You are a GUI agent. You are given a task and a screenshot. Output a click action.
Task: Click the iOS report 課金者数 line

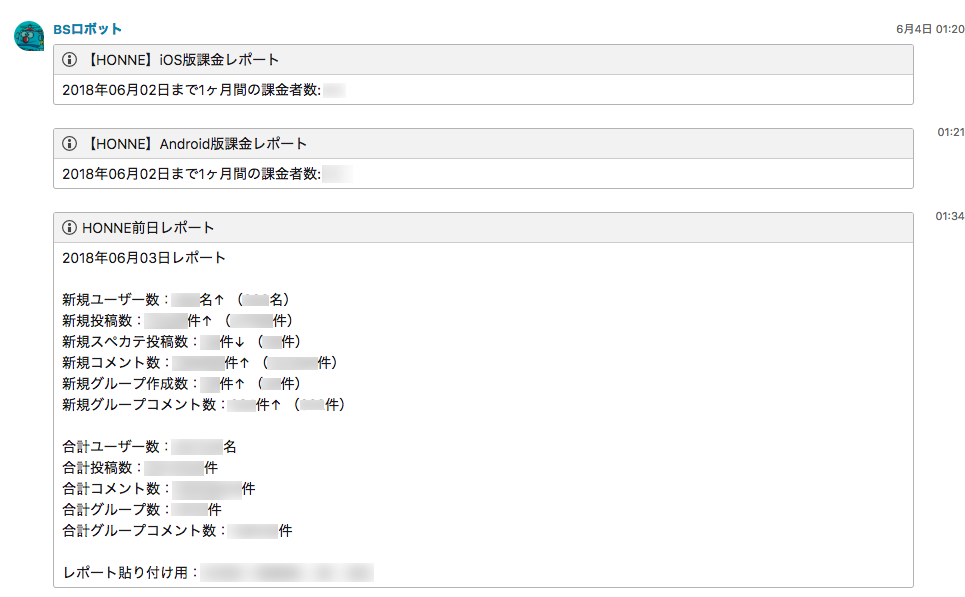click(204, 90)
